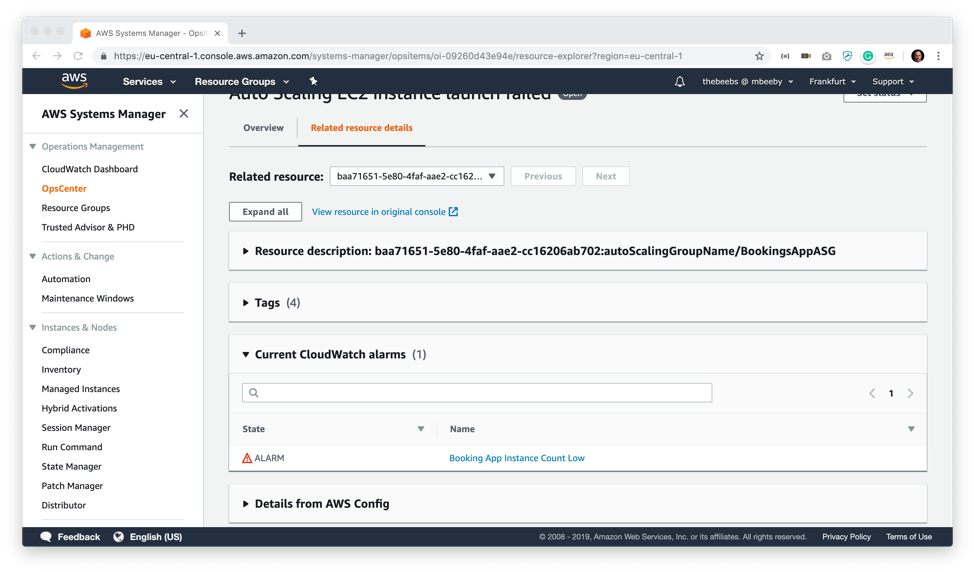Go to Resource Groups in sidebar

click(x=76, y=208)
